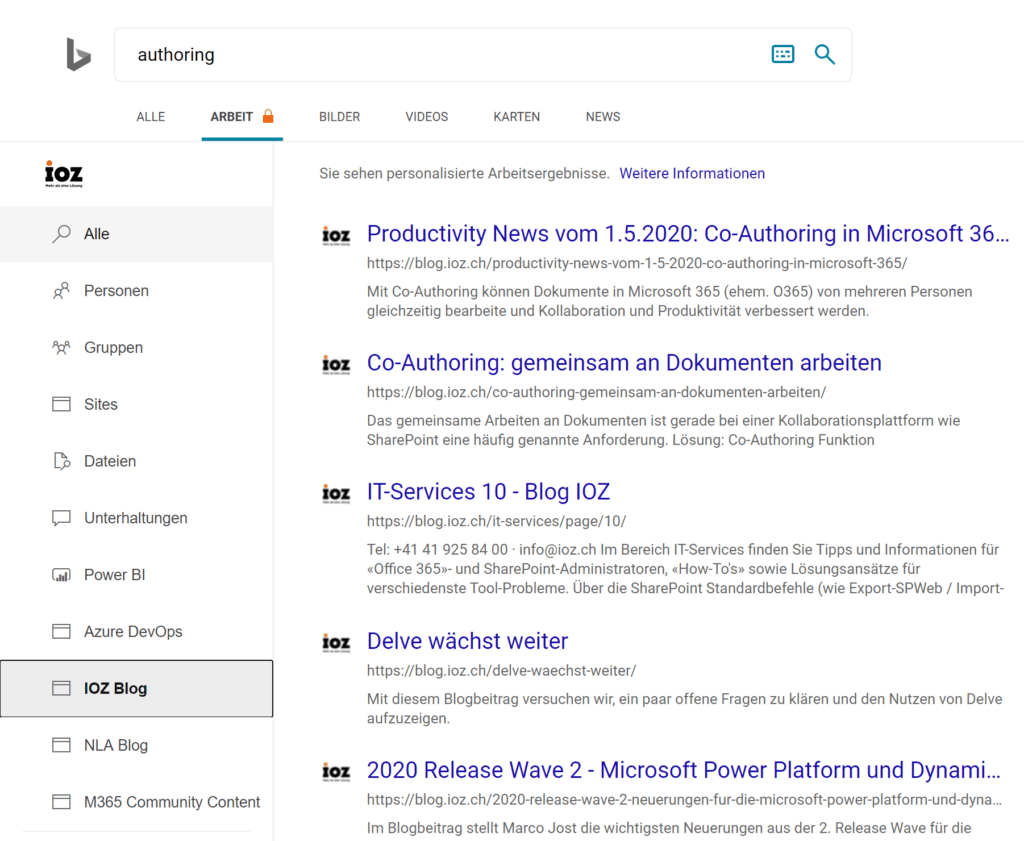1024x841 pixels.
Task: Select Sites label in the sidebar
Action: 101,404
